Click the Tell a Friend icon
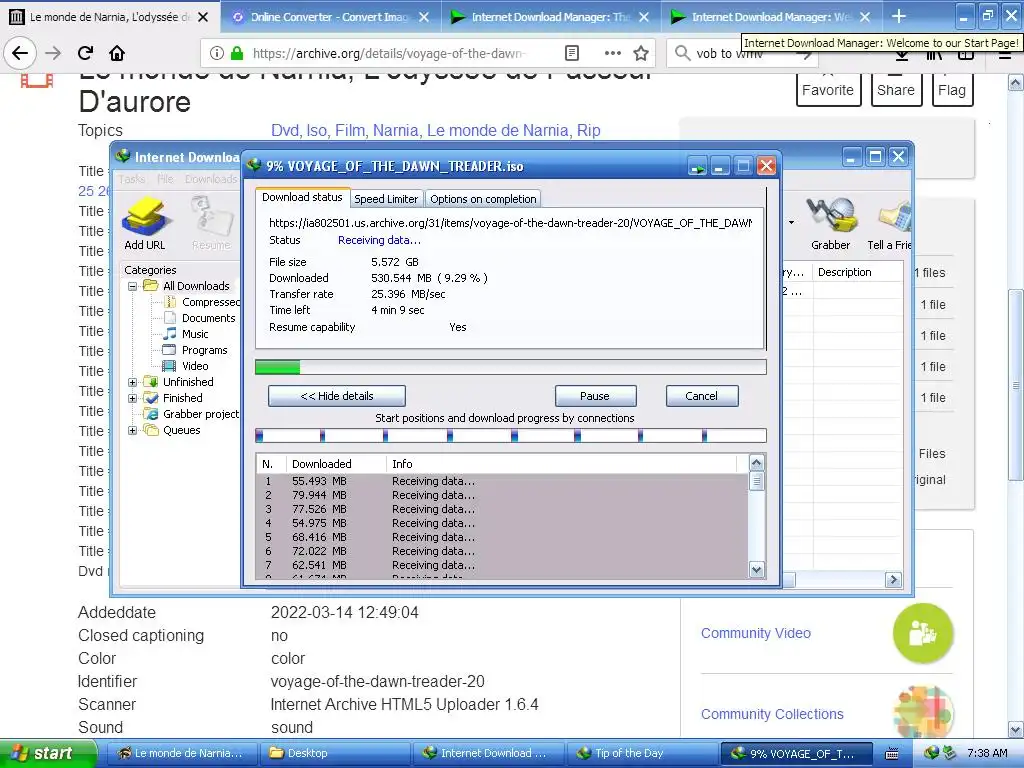Image resolution: width=1024 pixels, height=768 pixels. 889,224
